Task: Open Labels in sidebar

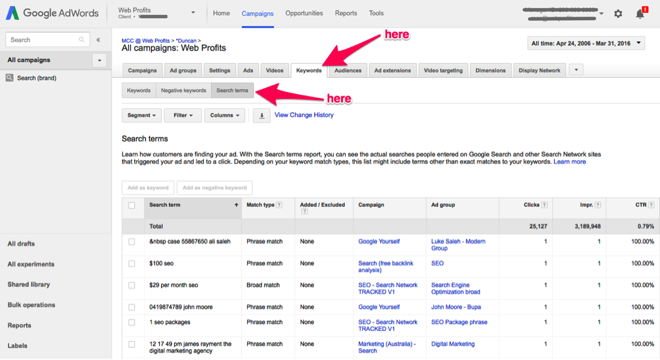Action: 17,346
